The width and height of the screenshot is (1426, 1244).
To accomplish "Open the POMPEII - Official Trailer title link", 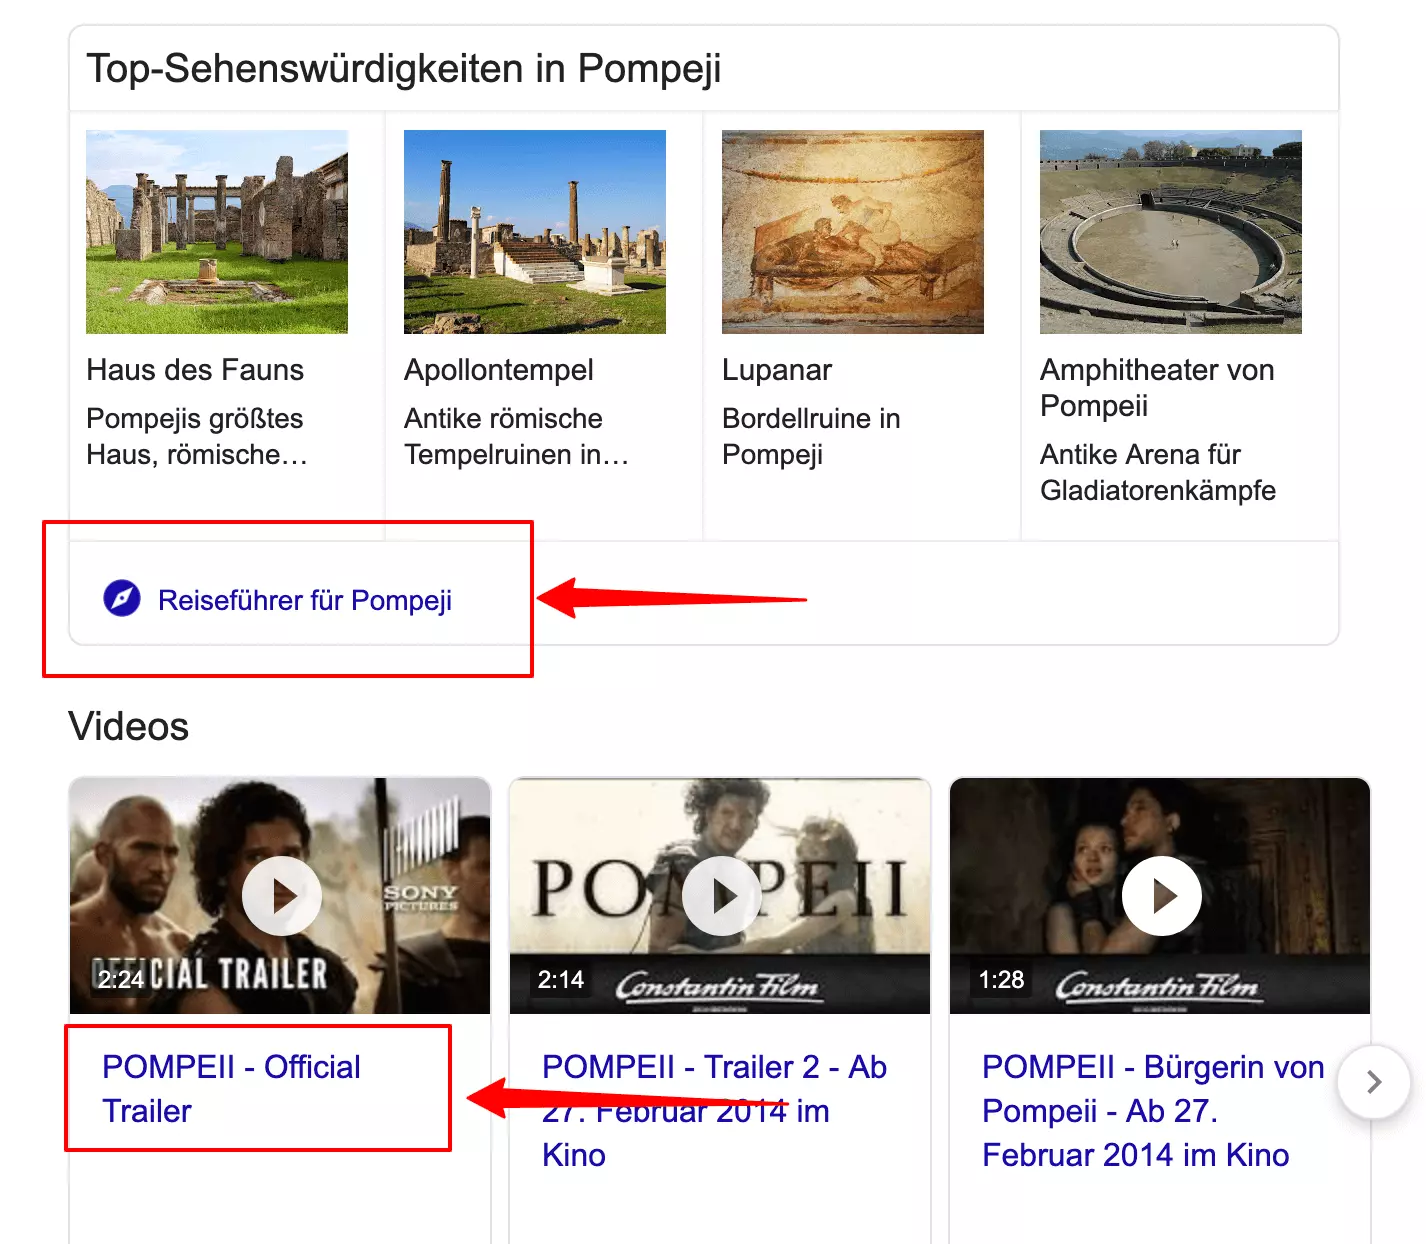I will tap(231, 1089).
